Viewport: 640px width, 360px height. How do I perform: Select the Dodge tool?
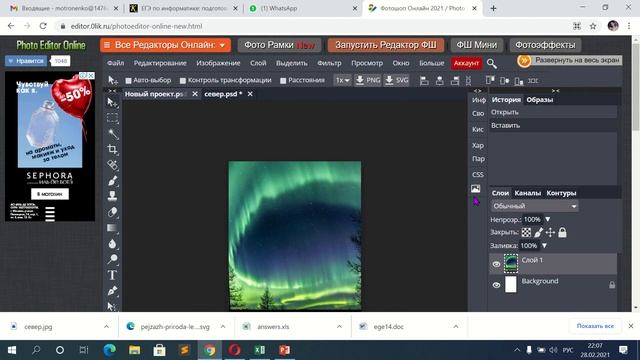(x=112, y=259)
